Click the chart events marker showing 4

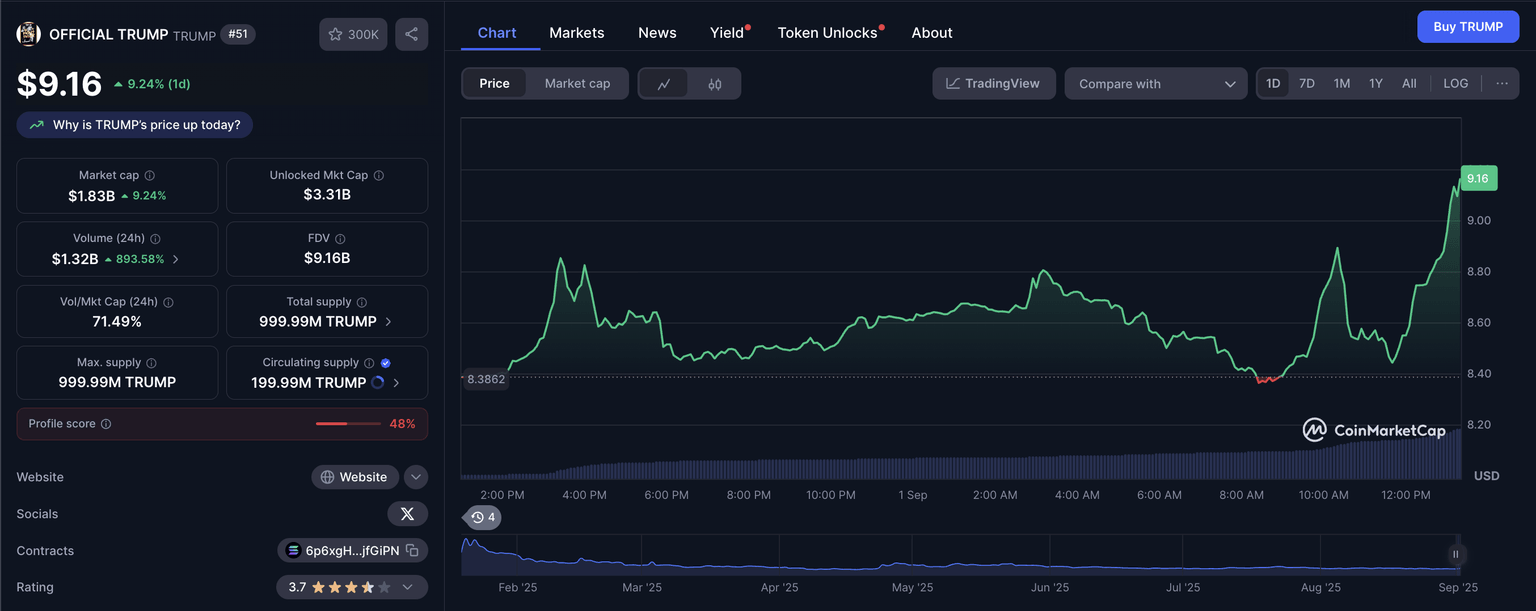tap(483, 517)
